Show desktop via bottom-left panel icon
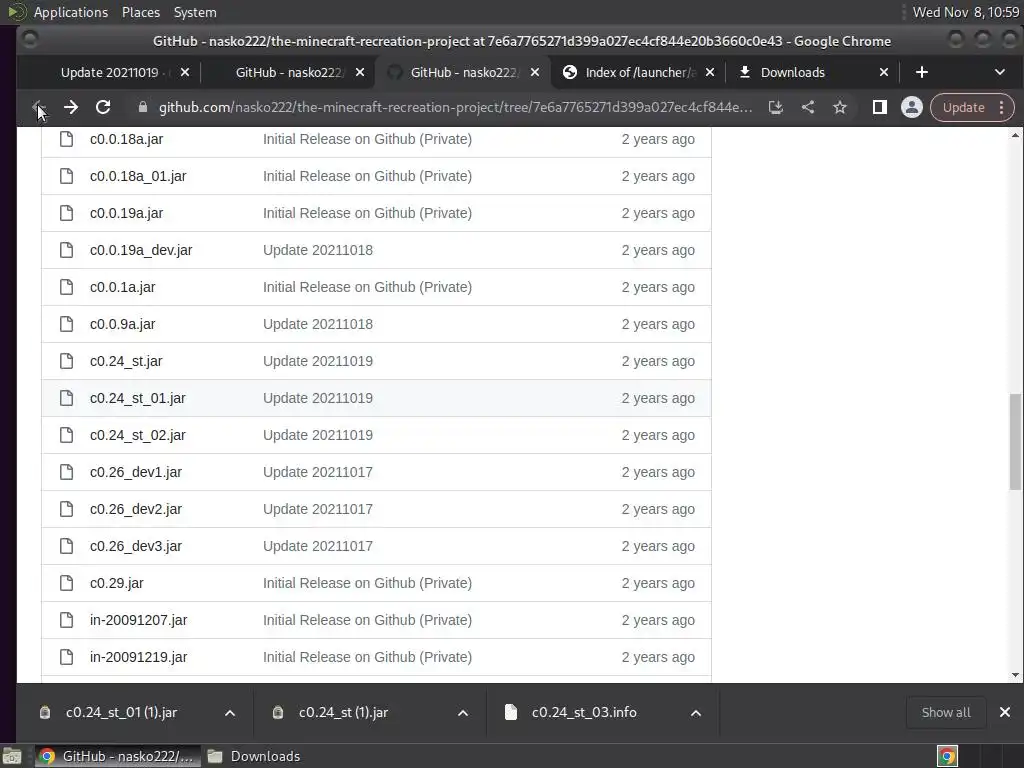The image size is (1024, 768). click(12, 756)
